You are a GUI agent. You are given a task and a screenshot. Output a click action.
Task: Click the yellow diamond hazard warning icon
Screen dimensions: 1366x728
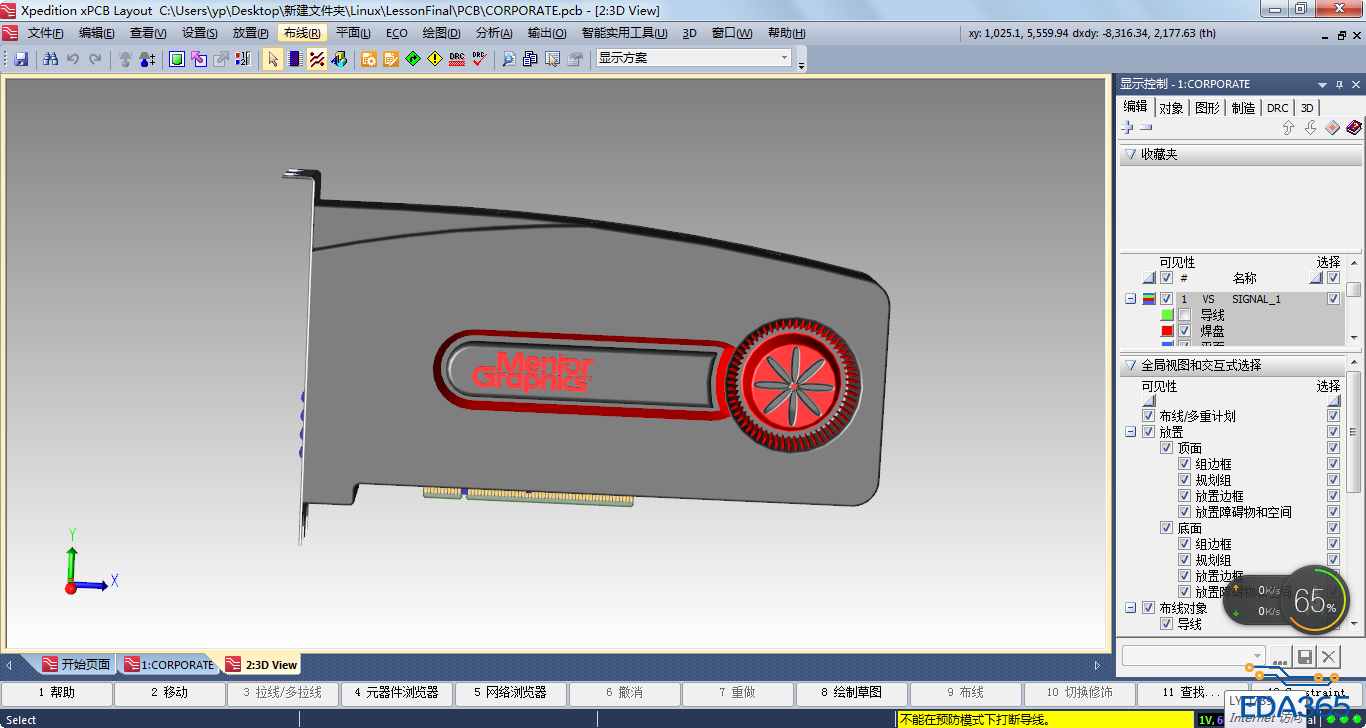pyautogui.click(x=434, y=59)
